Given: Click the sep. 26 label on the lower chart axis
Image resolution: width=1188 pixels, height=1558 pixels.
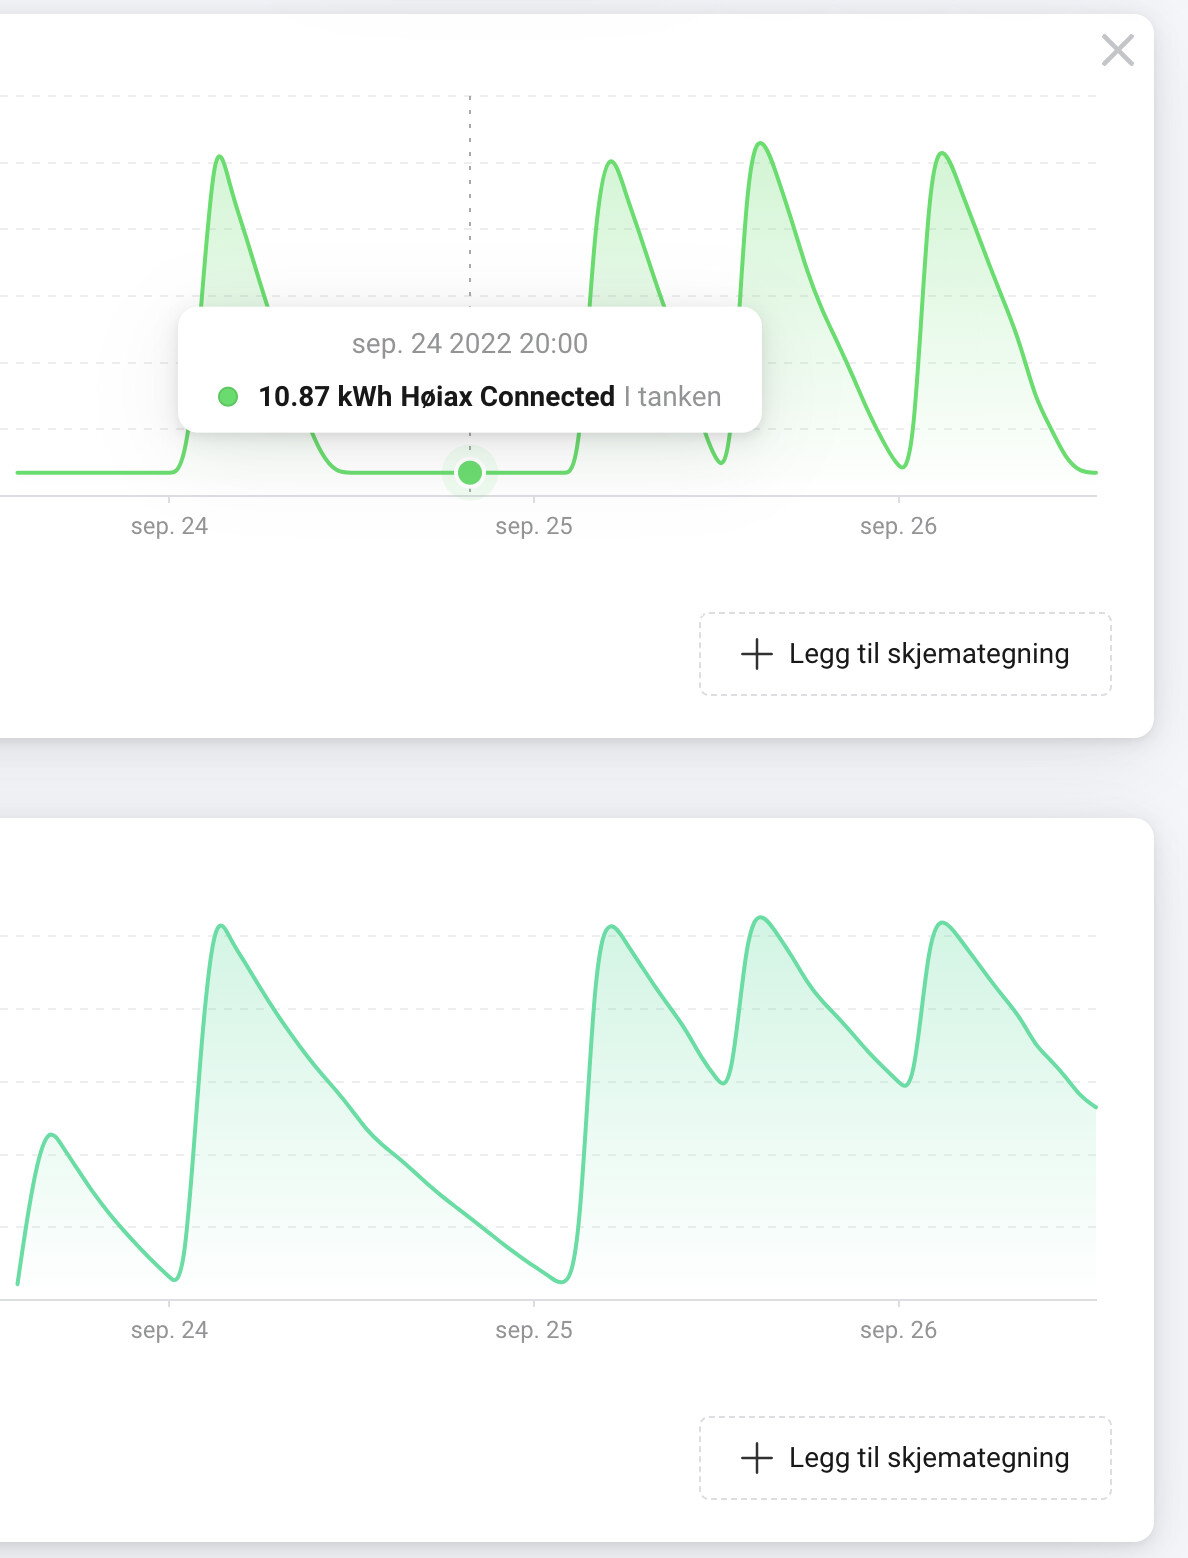Looking at the screenshot, I should (x=898, y=1330).
